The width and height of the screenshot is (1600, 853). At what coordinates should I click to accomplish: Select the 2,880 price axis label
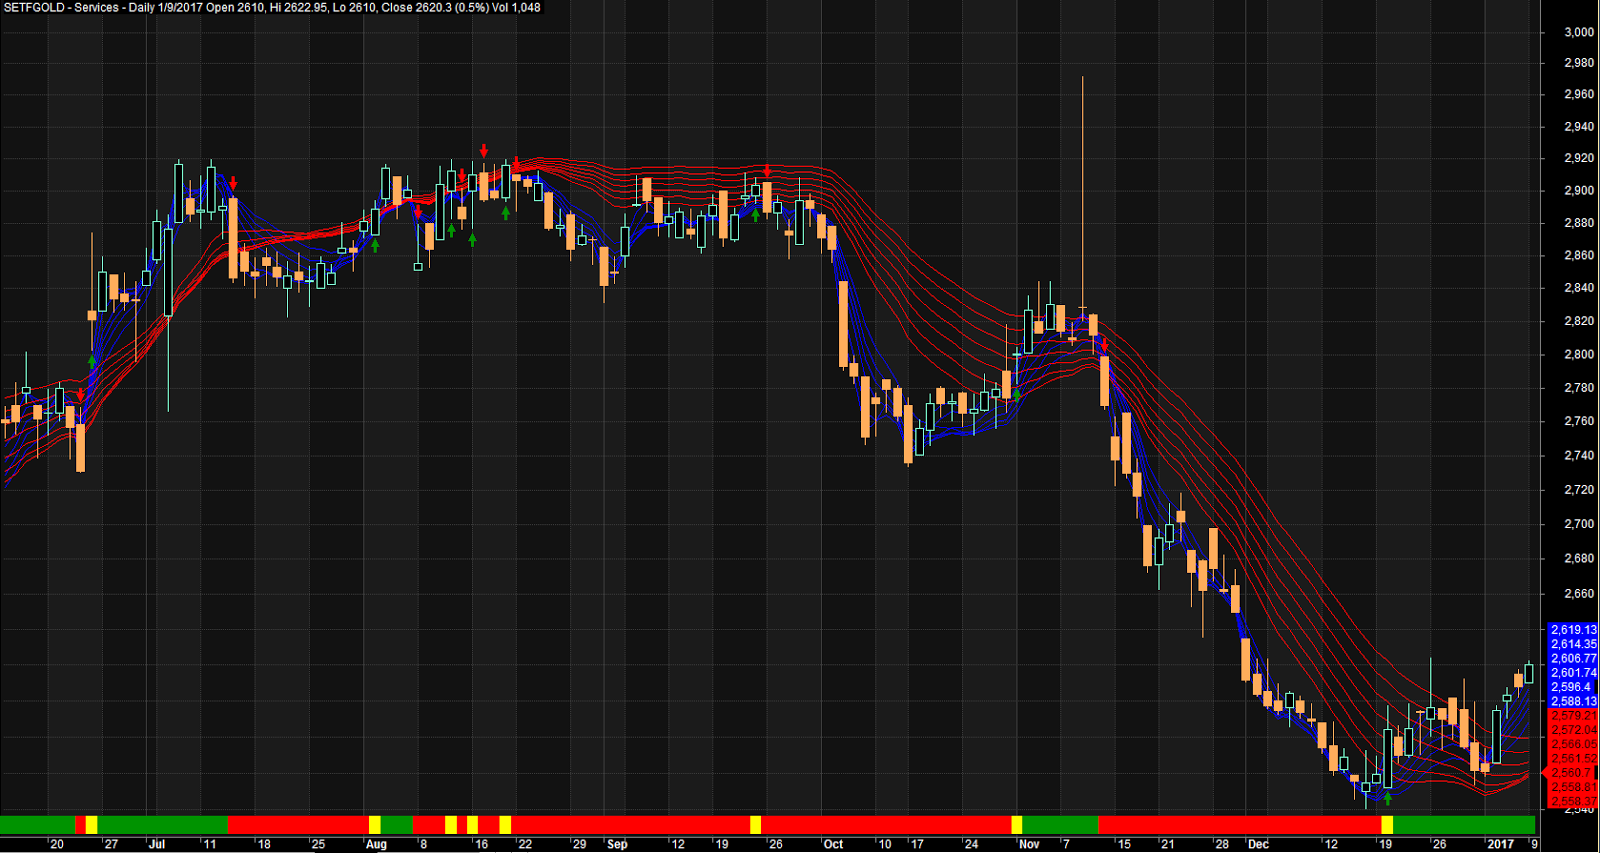(x=1579, y=223)
